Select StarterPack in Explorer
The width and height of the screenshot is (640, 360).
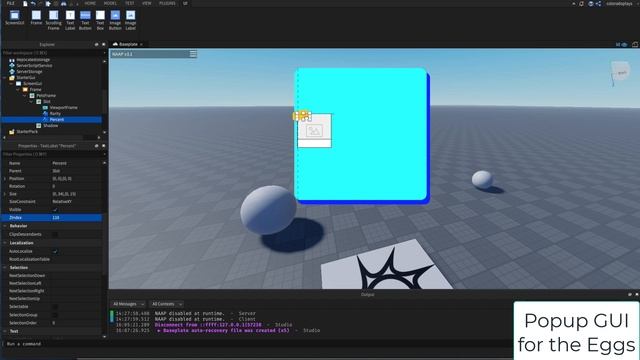tap(27, 132)
